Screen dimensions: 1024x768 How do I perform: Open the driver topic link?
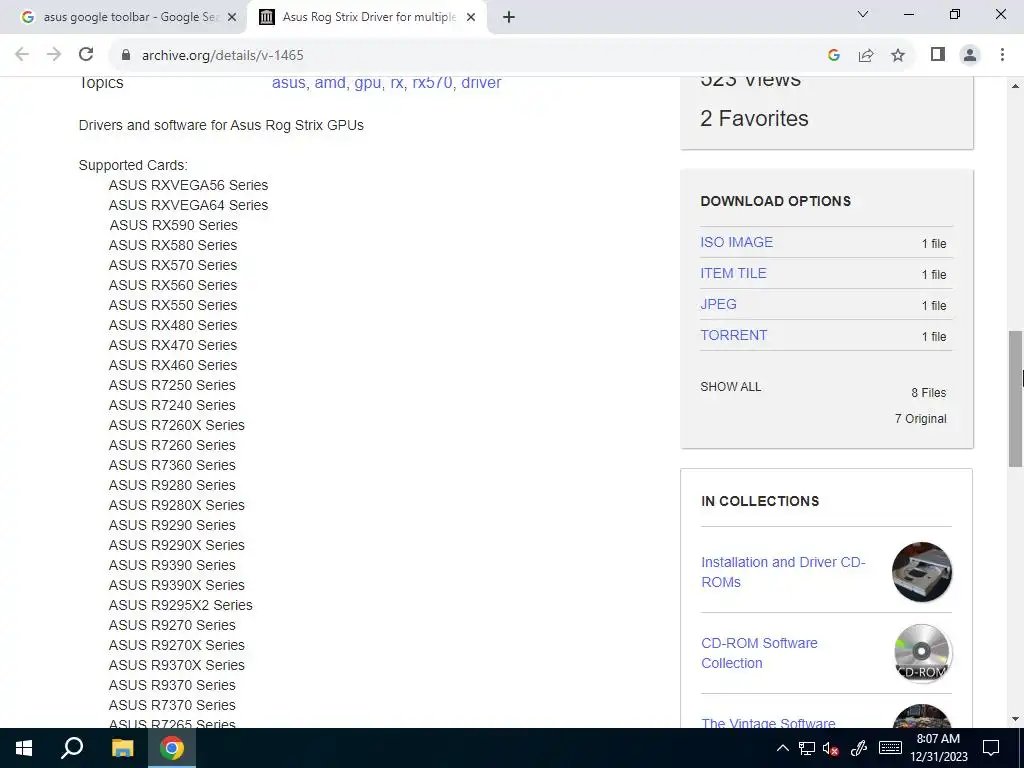[x=481, y=82]
